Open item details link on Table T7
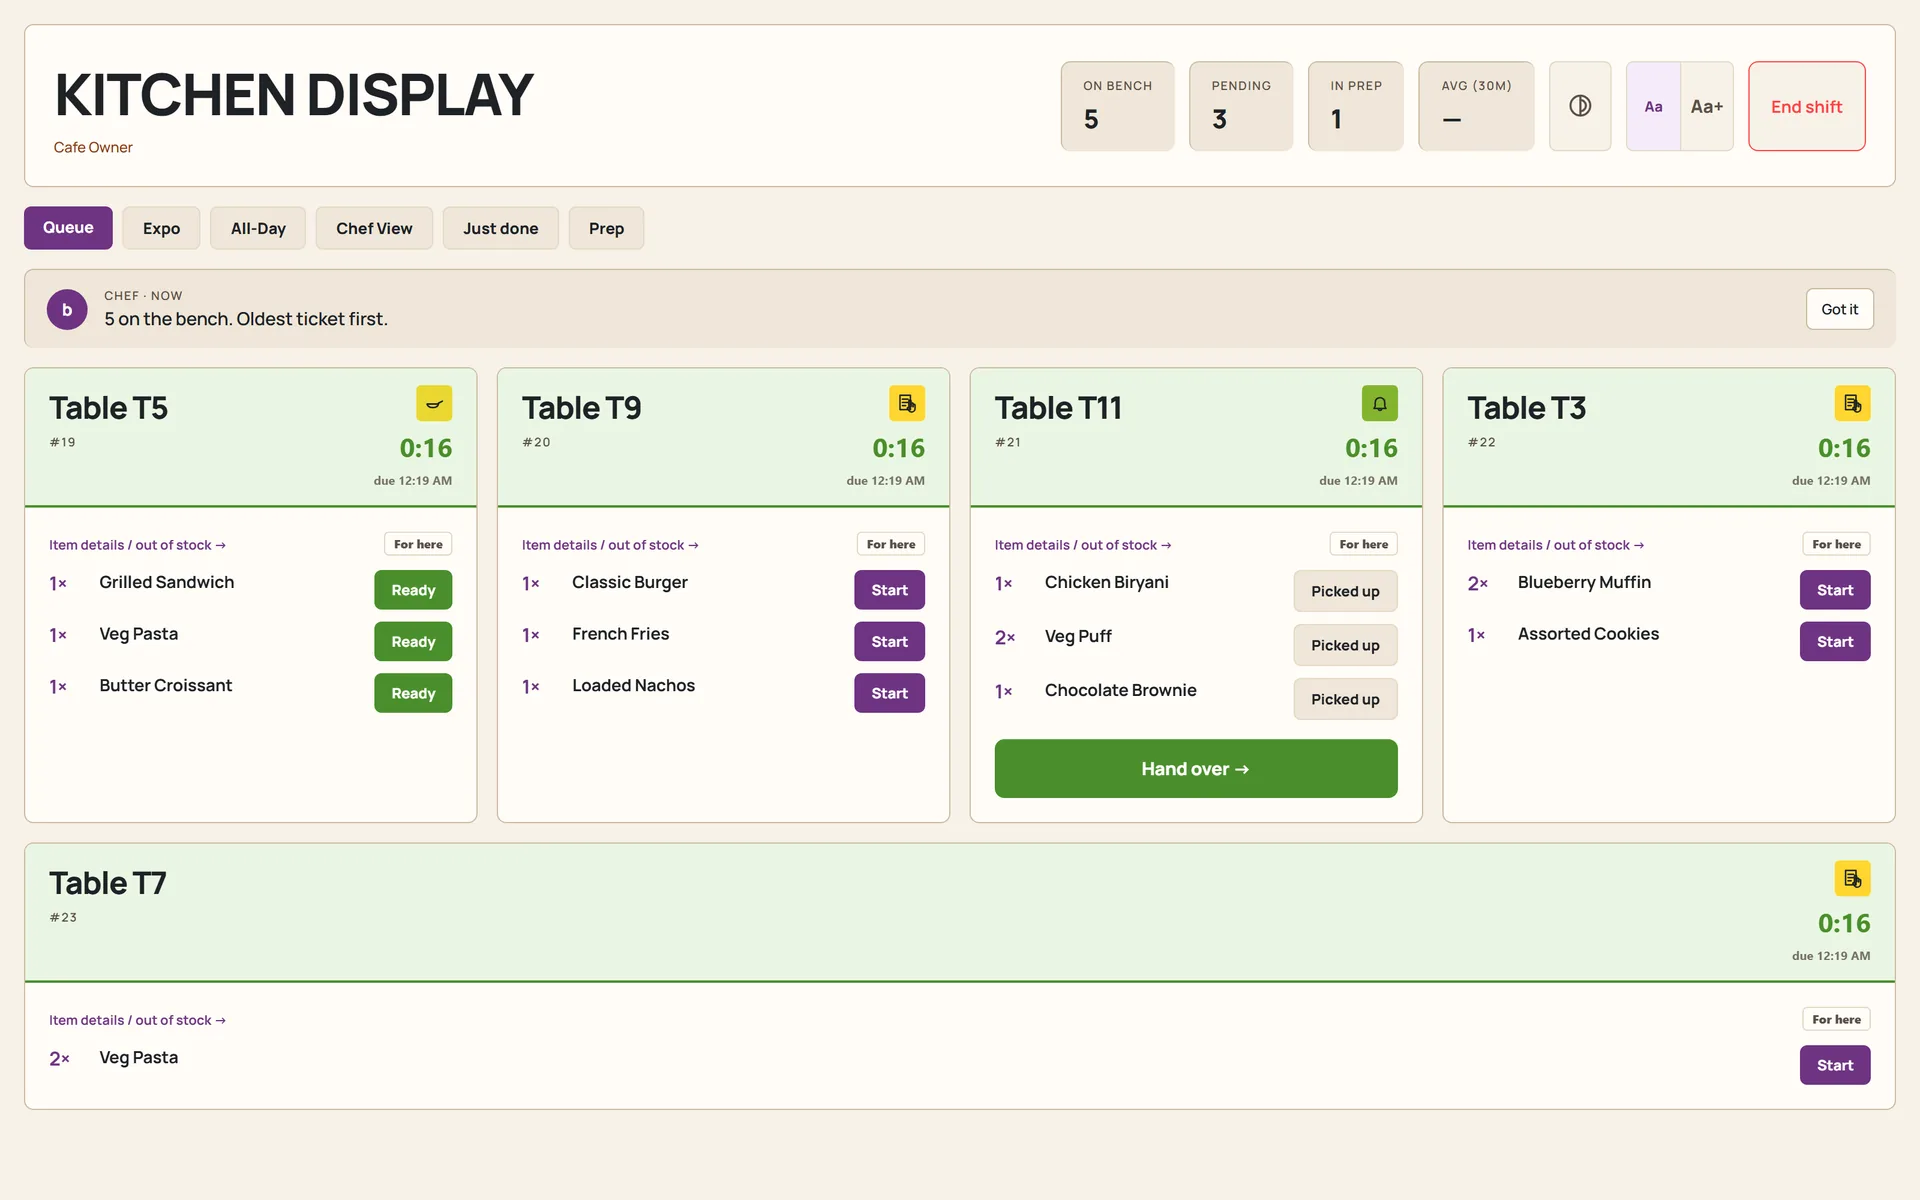1920x1200 pixels. point(137,1020)
